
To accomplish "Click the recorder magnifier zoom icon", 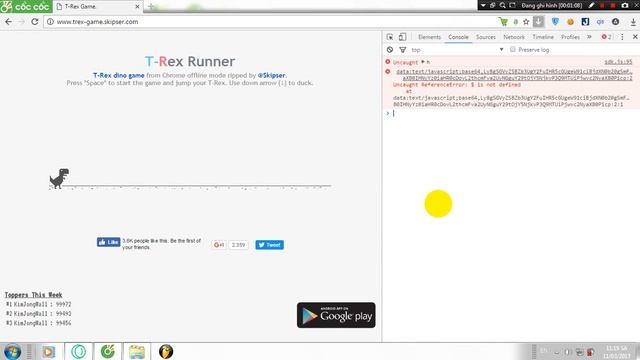I will (502, 5).
